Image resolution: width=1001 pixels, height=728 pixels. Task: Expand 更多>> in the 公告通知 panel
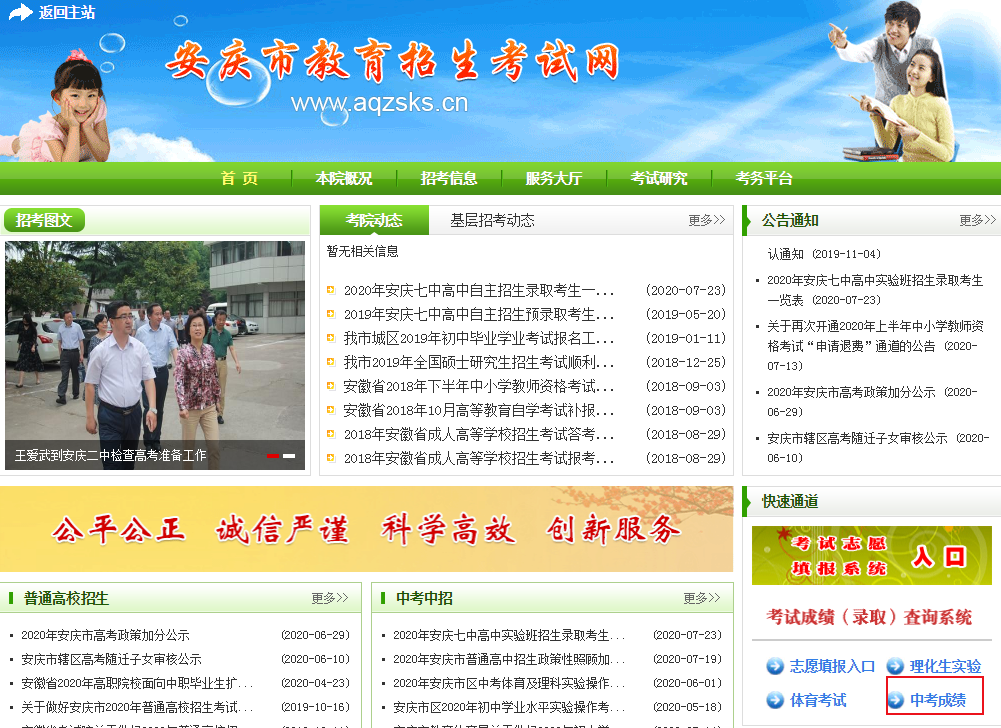click(977, 220)
